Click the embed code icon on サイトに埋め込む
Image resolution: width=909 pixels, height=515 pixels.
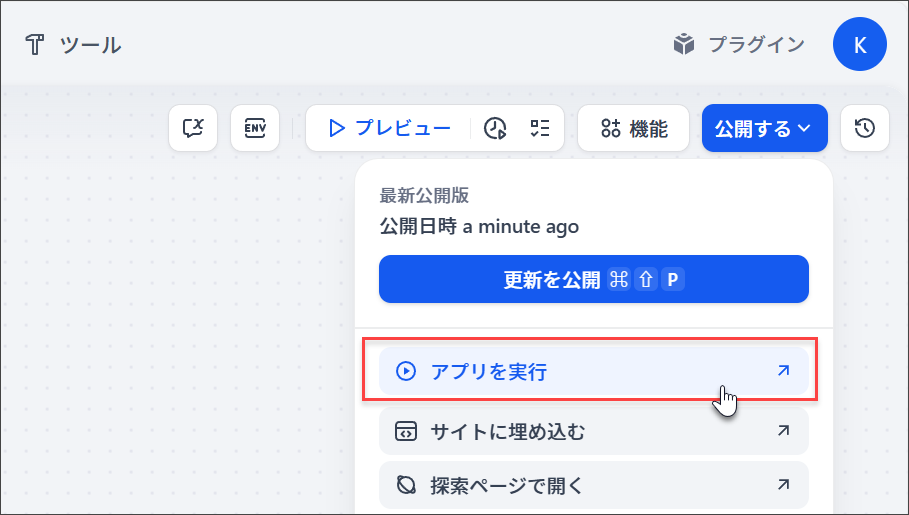[406, 431]
